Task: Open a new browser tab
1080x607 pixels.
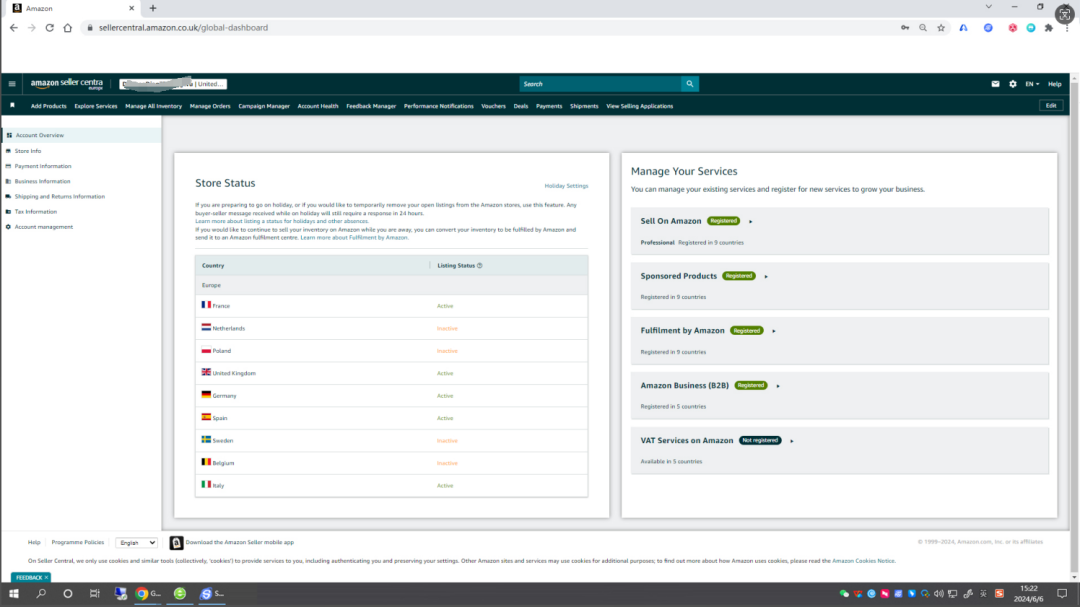Action: click(153, 8)
